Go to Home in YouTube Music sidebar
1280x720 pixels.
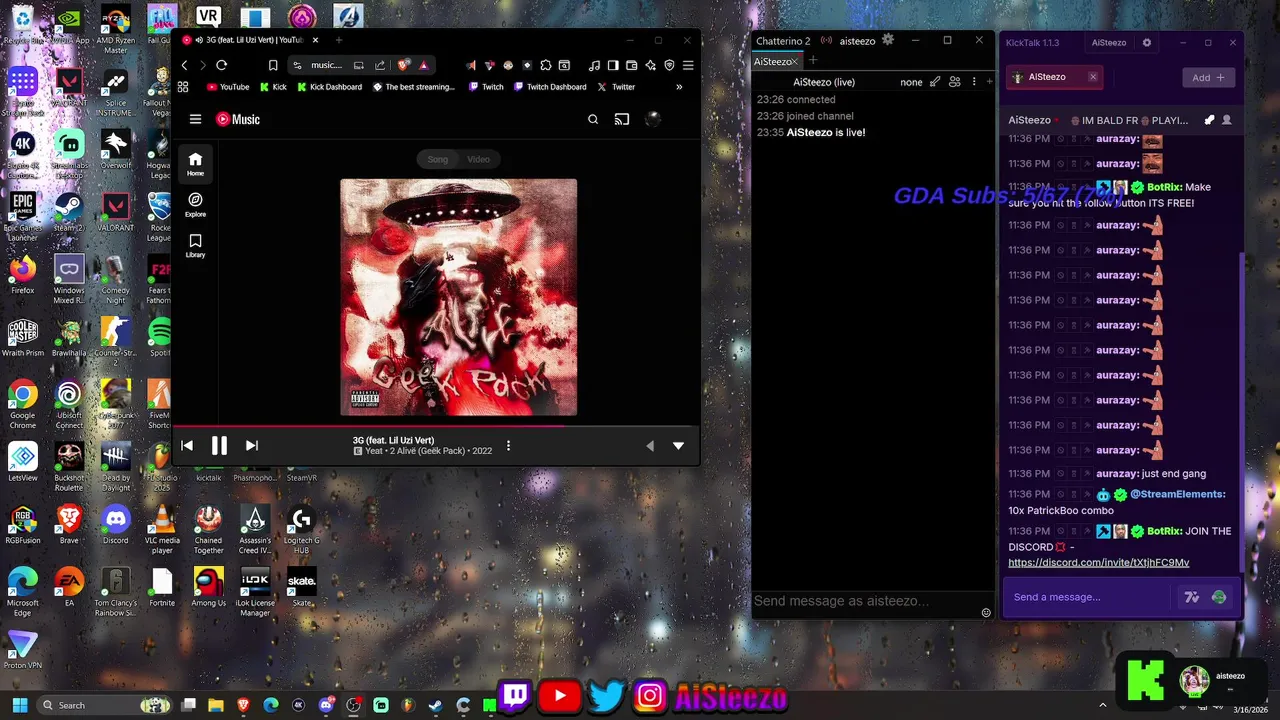[x=195, y=164]
